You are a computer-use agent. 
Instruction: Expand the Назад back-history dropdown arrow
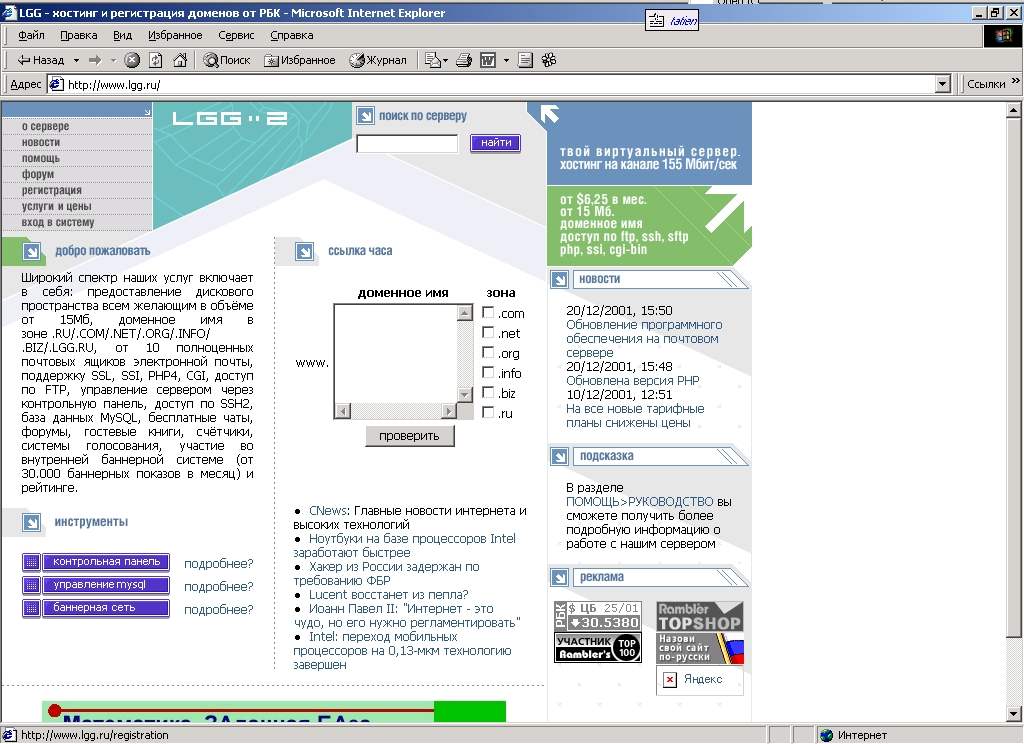coord(76,61)
